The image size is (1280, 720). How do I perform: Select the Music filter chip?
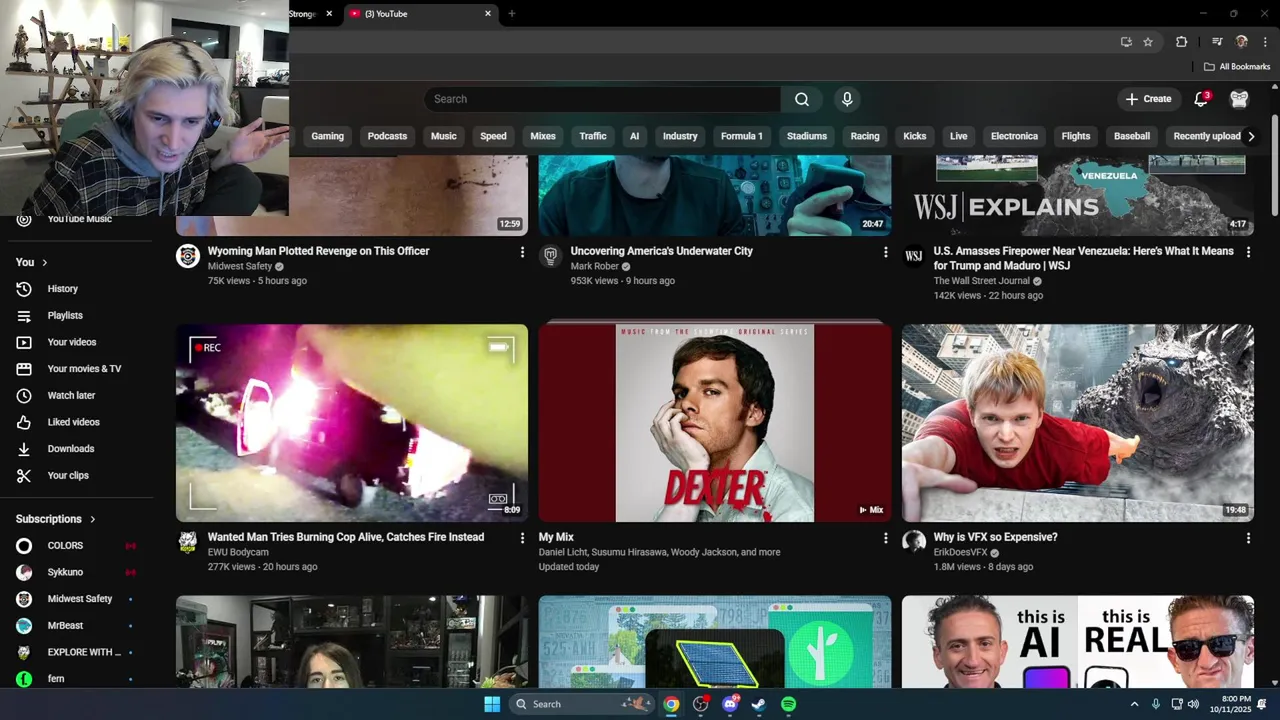(x=443, y=136)
